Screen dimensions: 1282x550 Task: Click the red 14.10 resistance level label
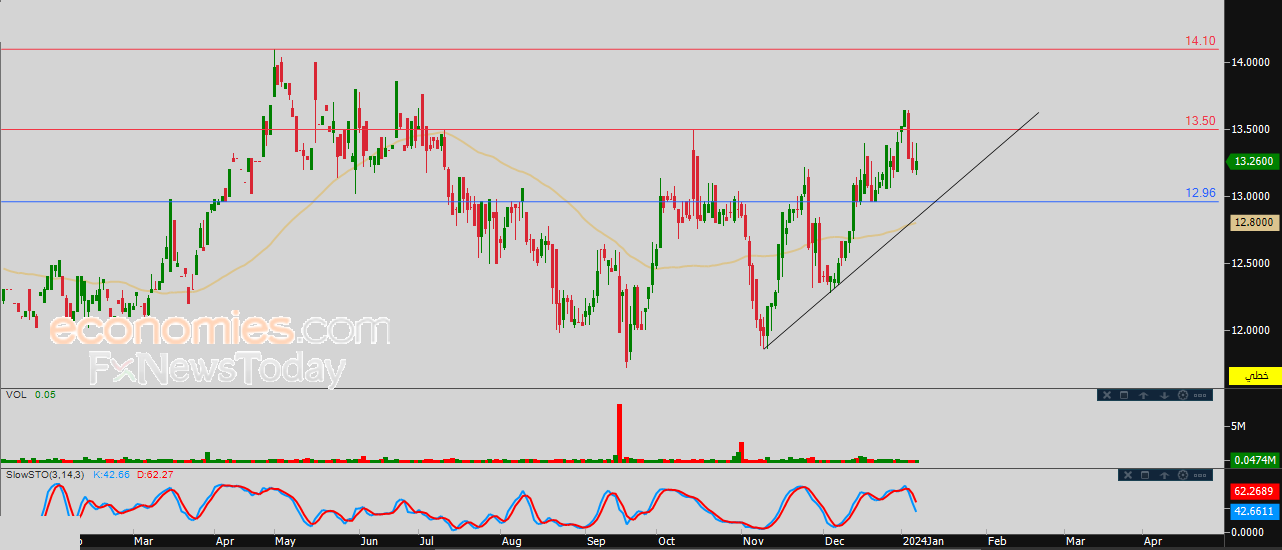1200,41
